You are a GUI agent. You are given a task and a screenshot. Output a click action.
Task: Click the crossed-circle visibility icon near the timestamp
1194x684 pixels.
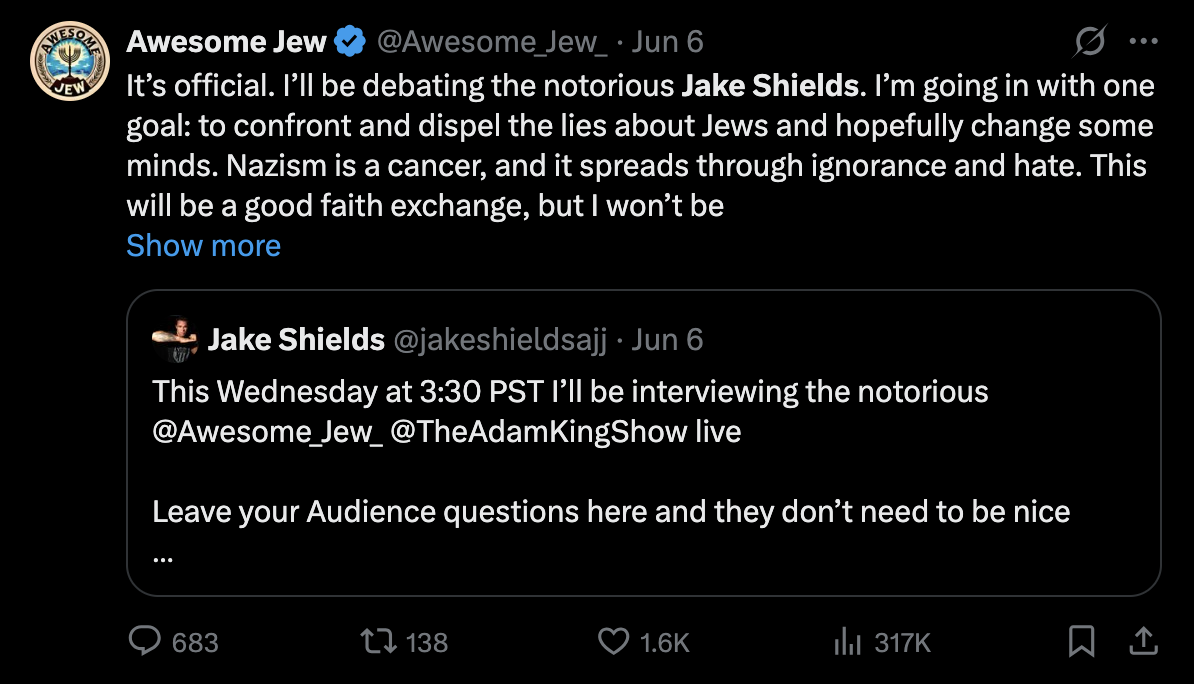pyautogui.click(x=1088, y=41)
